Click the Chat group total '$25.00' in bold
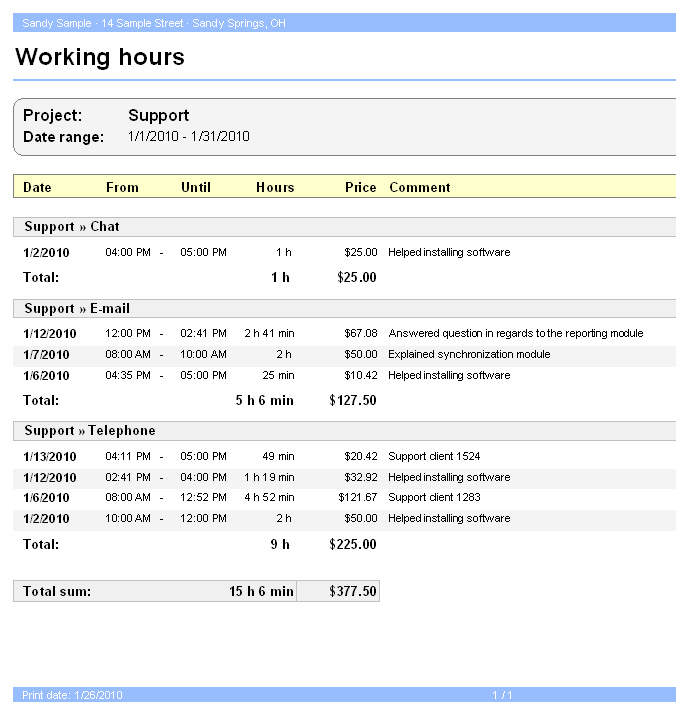Screen dimensions: 676x721 pyautogui.click(x=356, y=277)
